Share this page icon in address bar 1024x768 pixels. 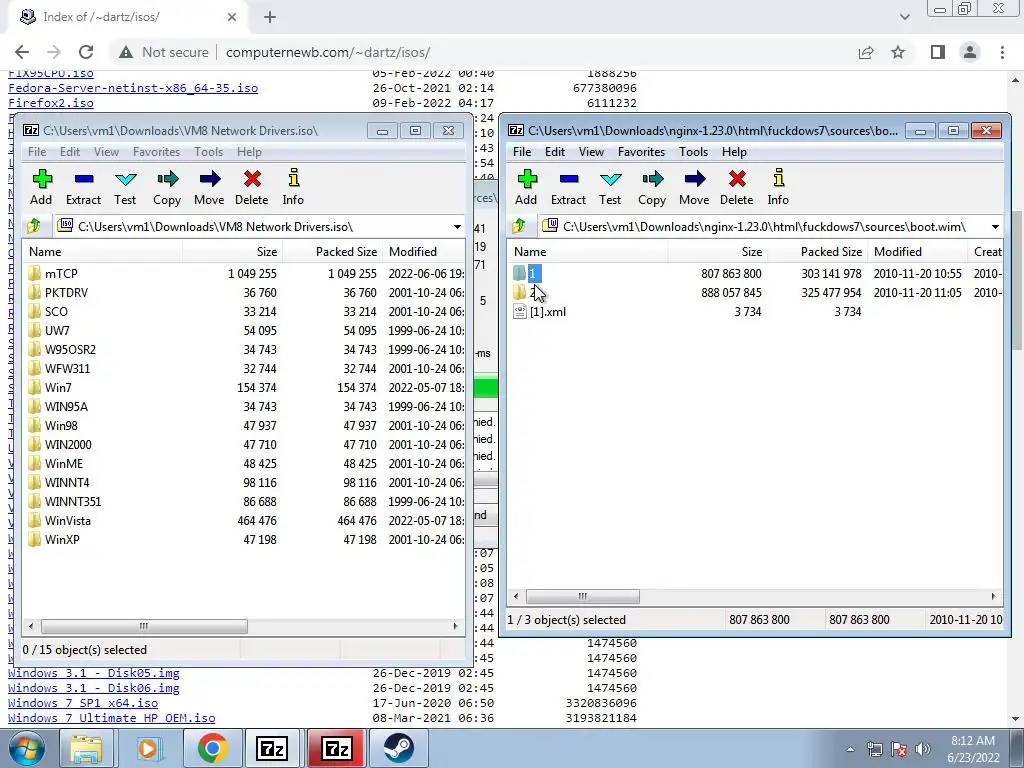(866, 52)
